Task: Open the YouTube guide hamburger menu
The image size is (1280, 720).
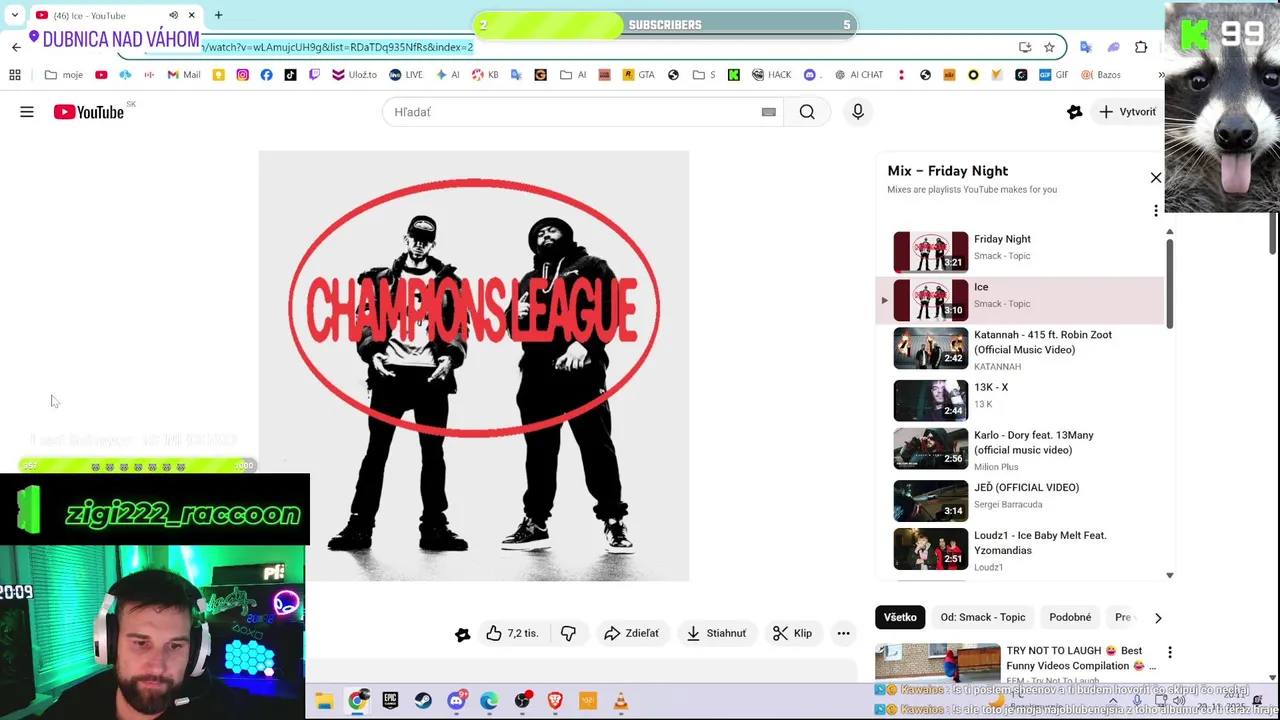Action: (27, 112)
